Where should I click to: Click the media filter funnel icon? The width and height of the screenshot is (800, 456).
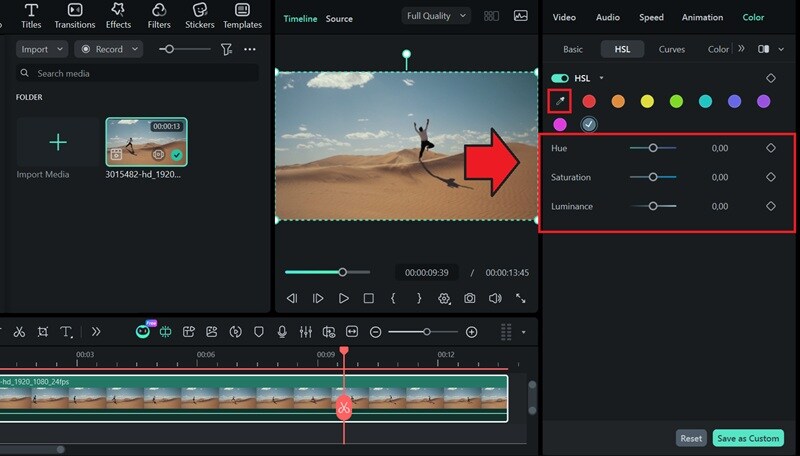coord(226,49)
